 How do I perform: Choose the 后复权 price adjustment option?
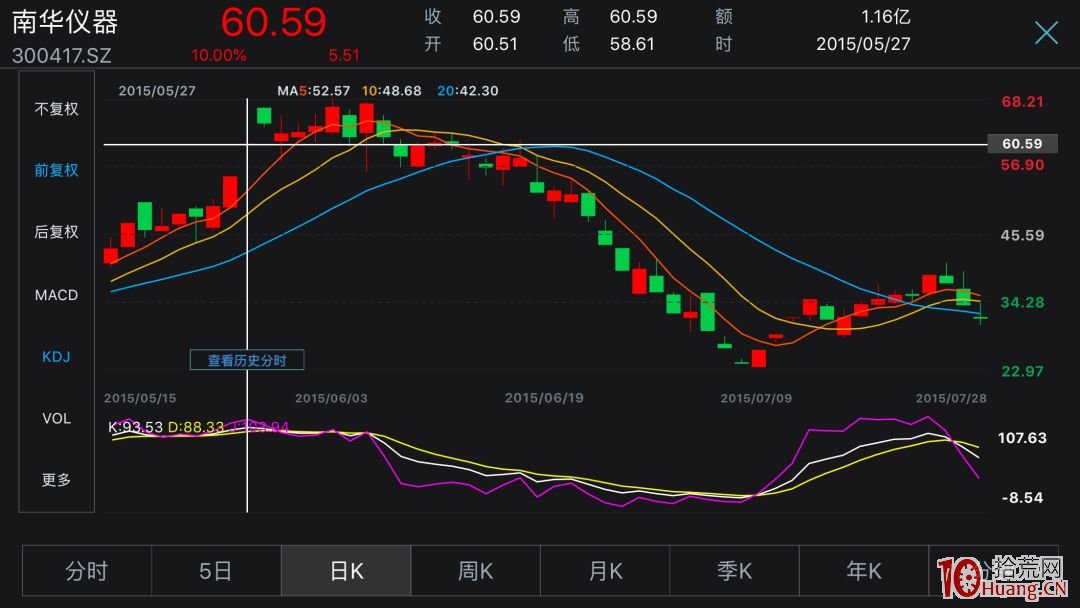pos(56,232)
